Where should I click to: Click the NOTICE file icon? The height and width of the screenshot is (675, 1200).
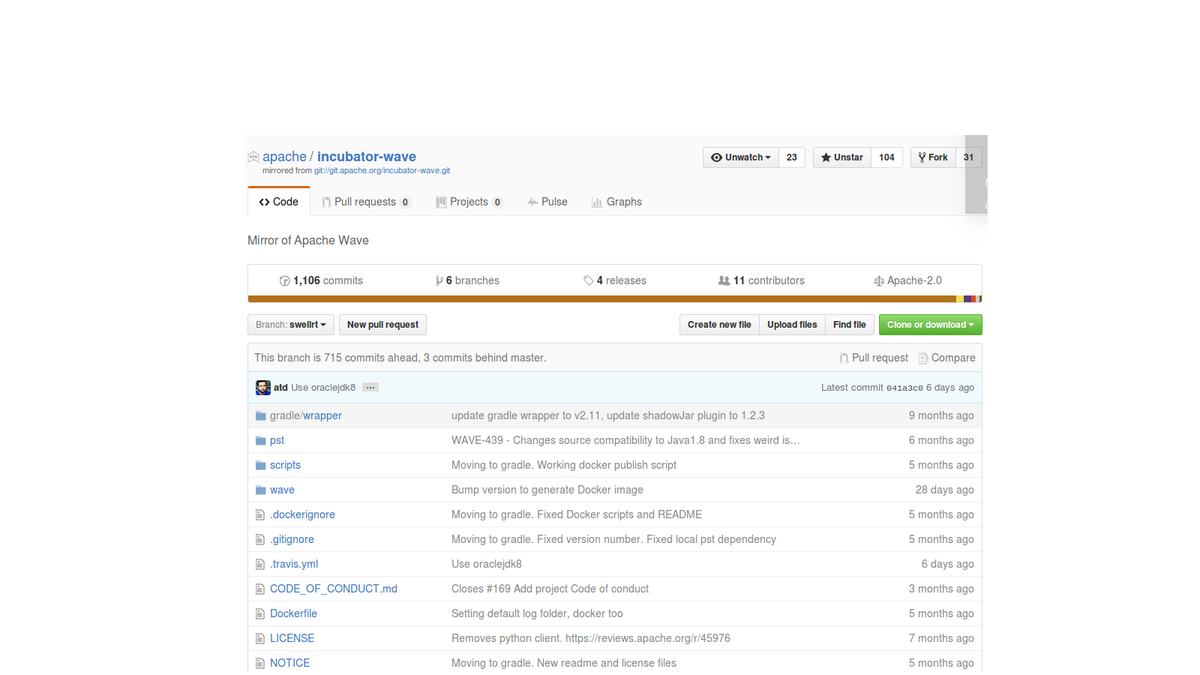coord(260,663)
